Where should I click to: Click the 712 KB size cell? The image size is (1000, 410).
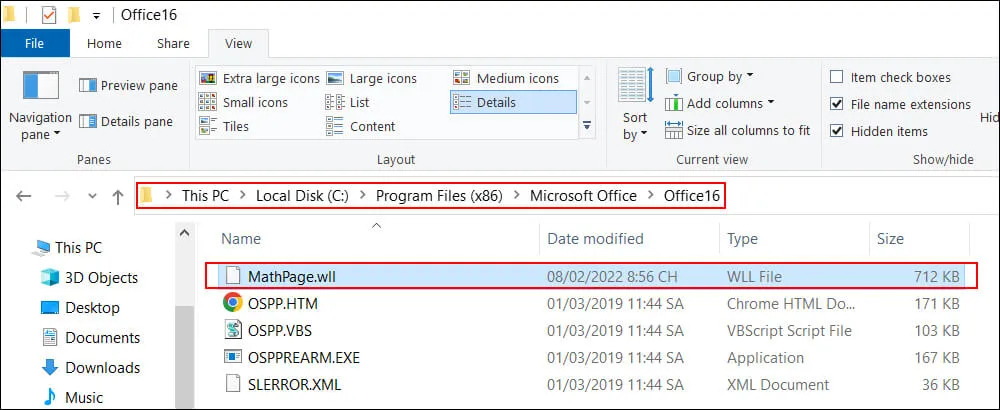936,277
